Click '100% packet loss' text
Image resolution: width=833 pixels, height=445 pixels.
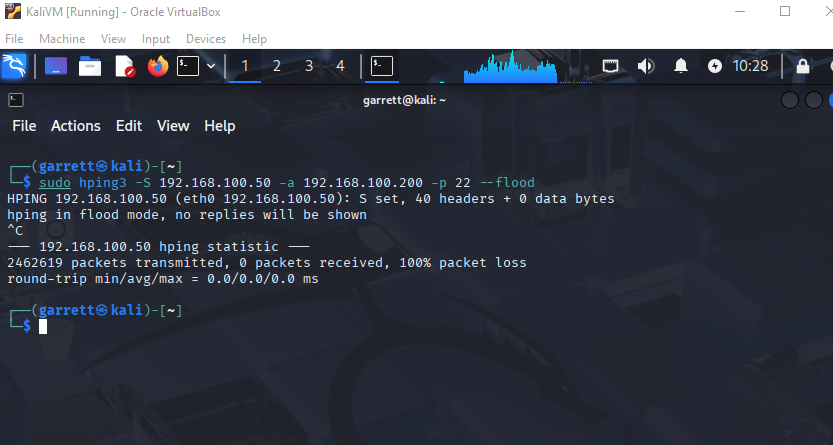pyautogui.click(x=462, y=263)
